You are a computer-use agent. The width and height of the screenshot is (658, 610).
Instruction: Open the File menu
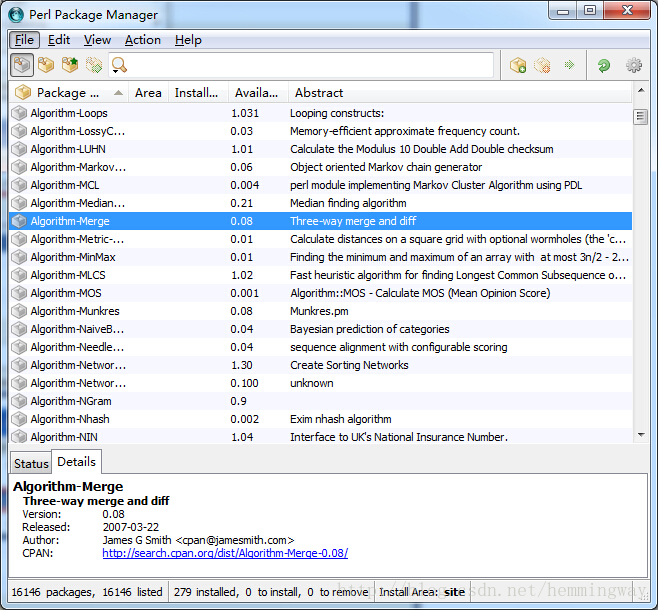point(24,40)
